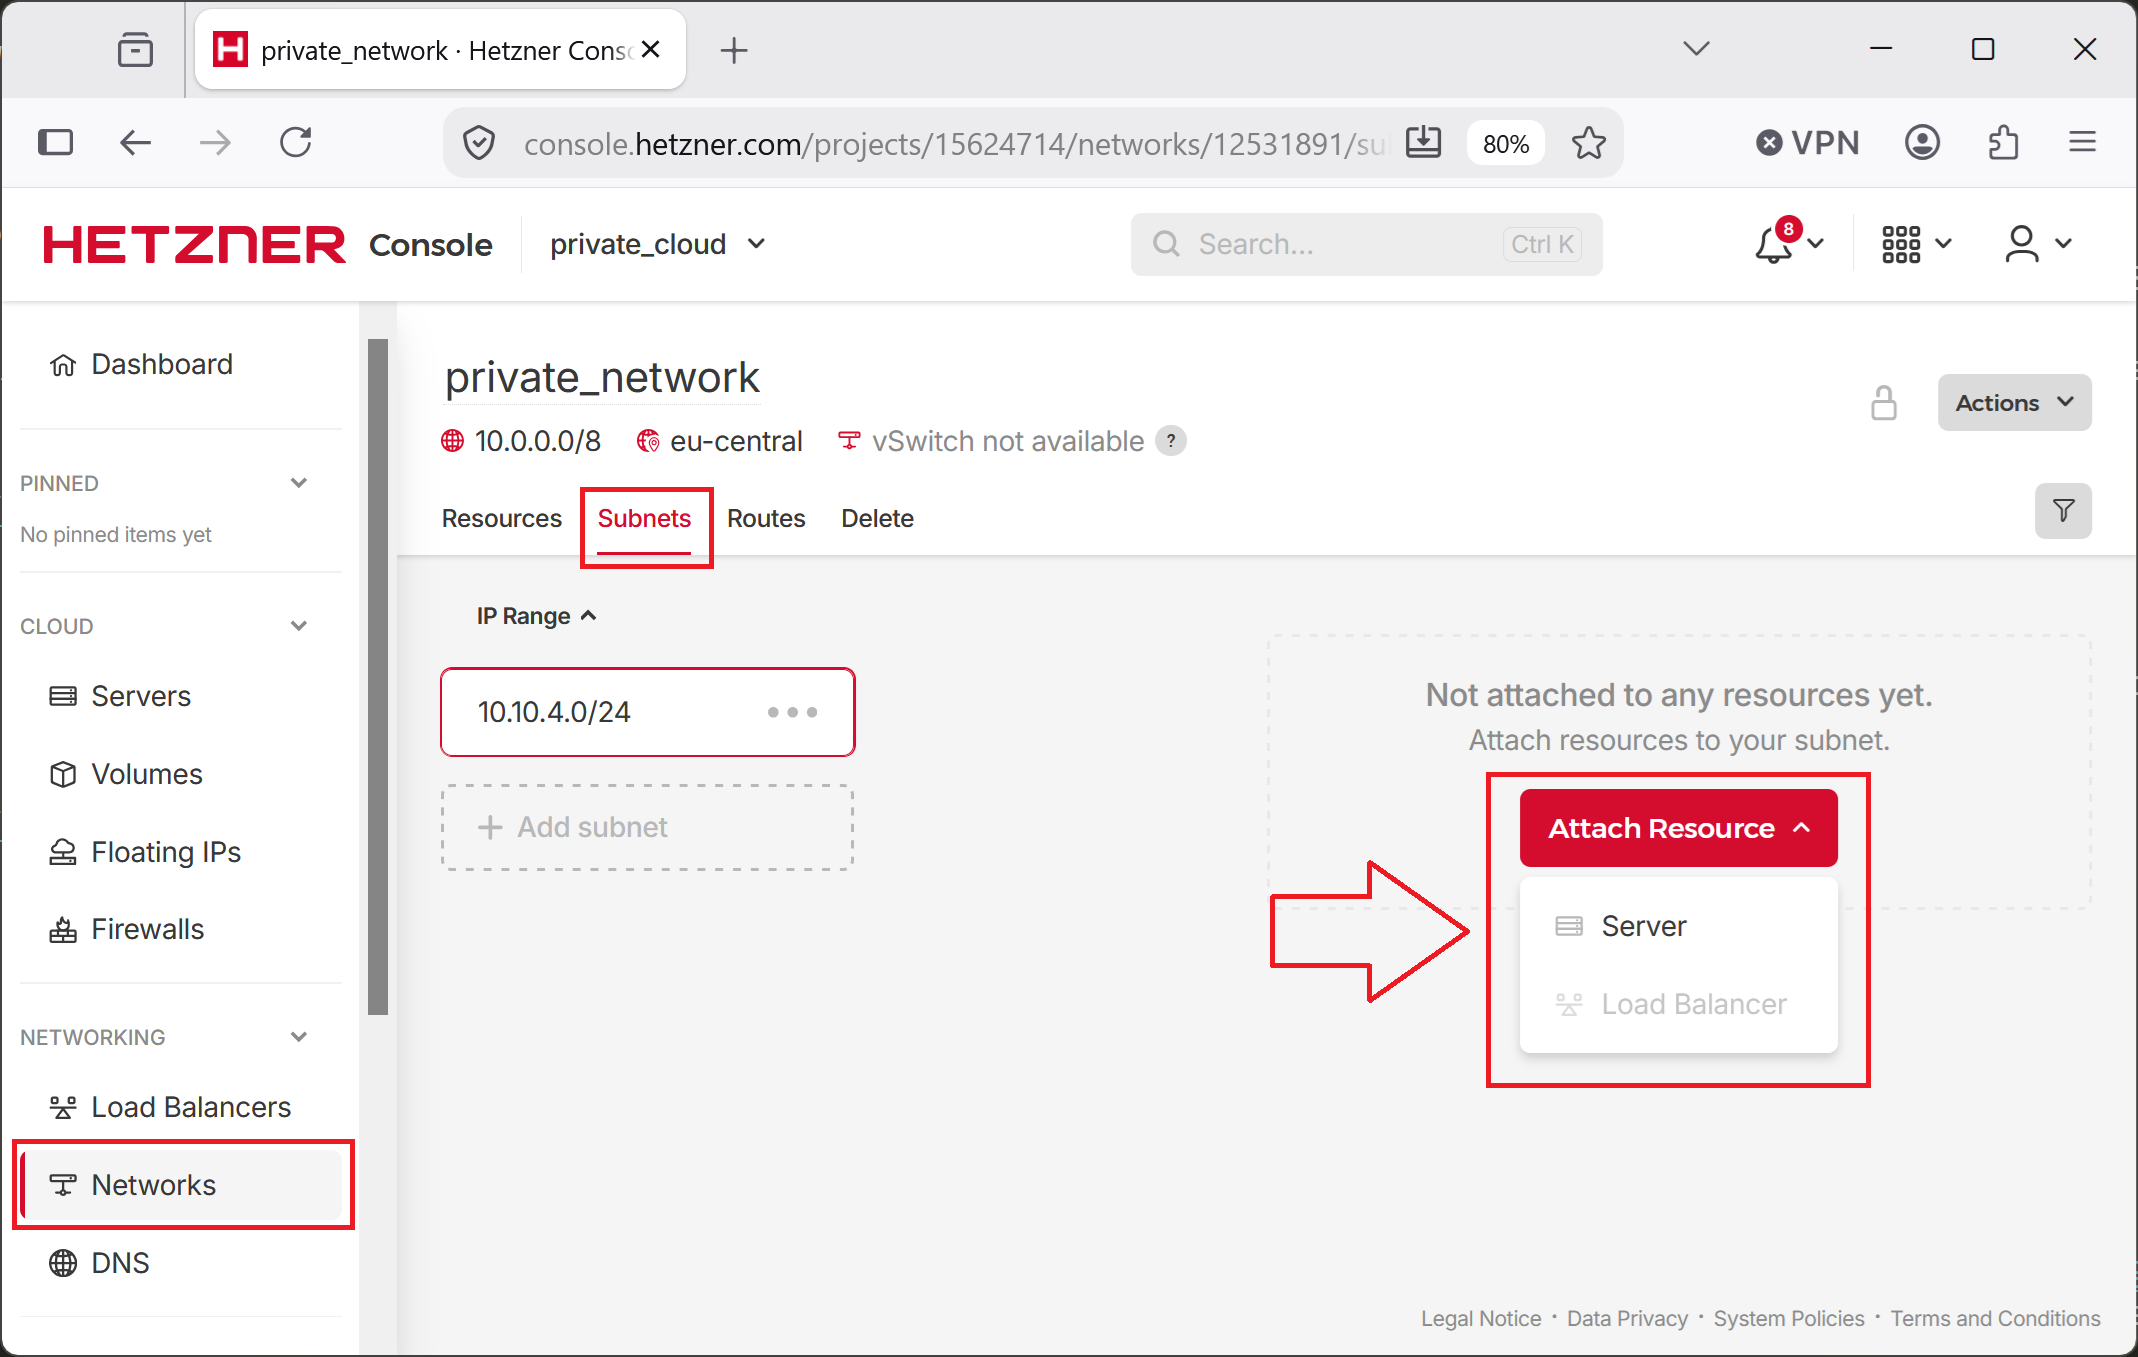
Task: Select the 10.10.4.0/24 subnet card
Action: coord(648,712)
